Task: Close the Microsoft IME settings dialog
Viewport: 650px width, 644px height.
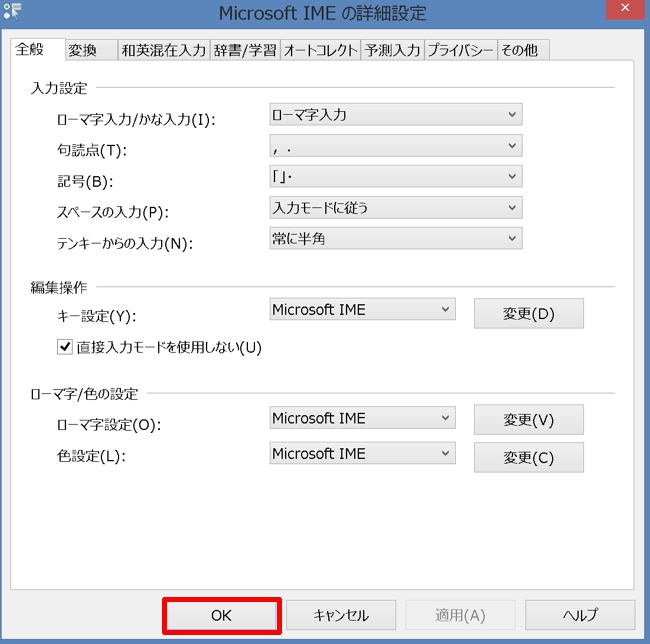Action: 625,9
